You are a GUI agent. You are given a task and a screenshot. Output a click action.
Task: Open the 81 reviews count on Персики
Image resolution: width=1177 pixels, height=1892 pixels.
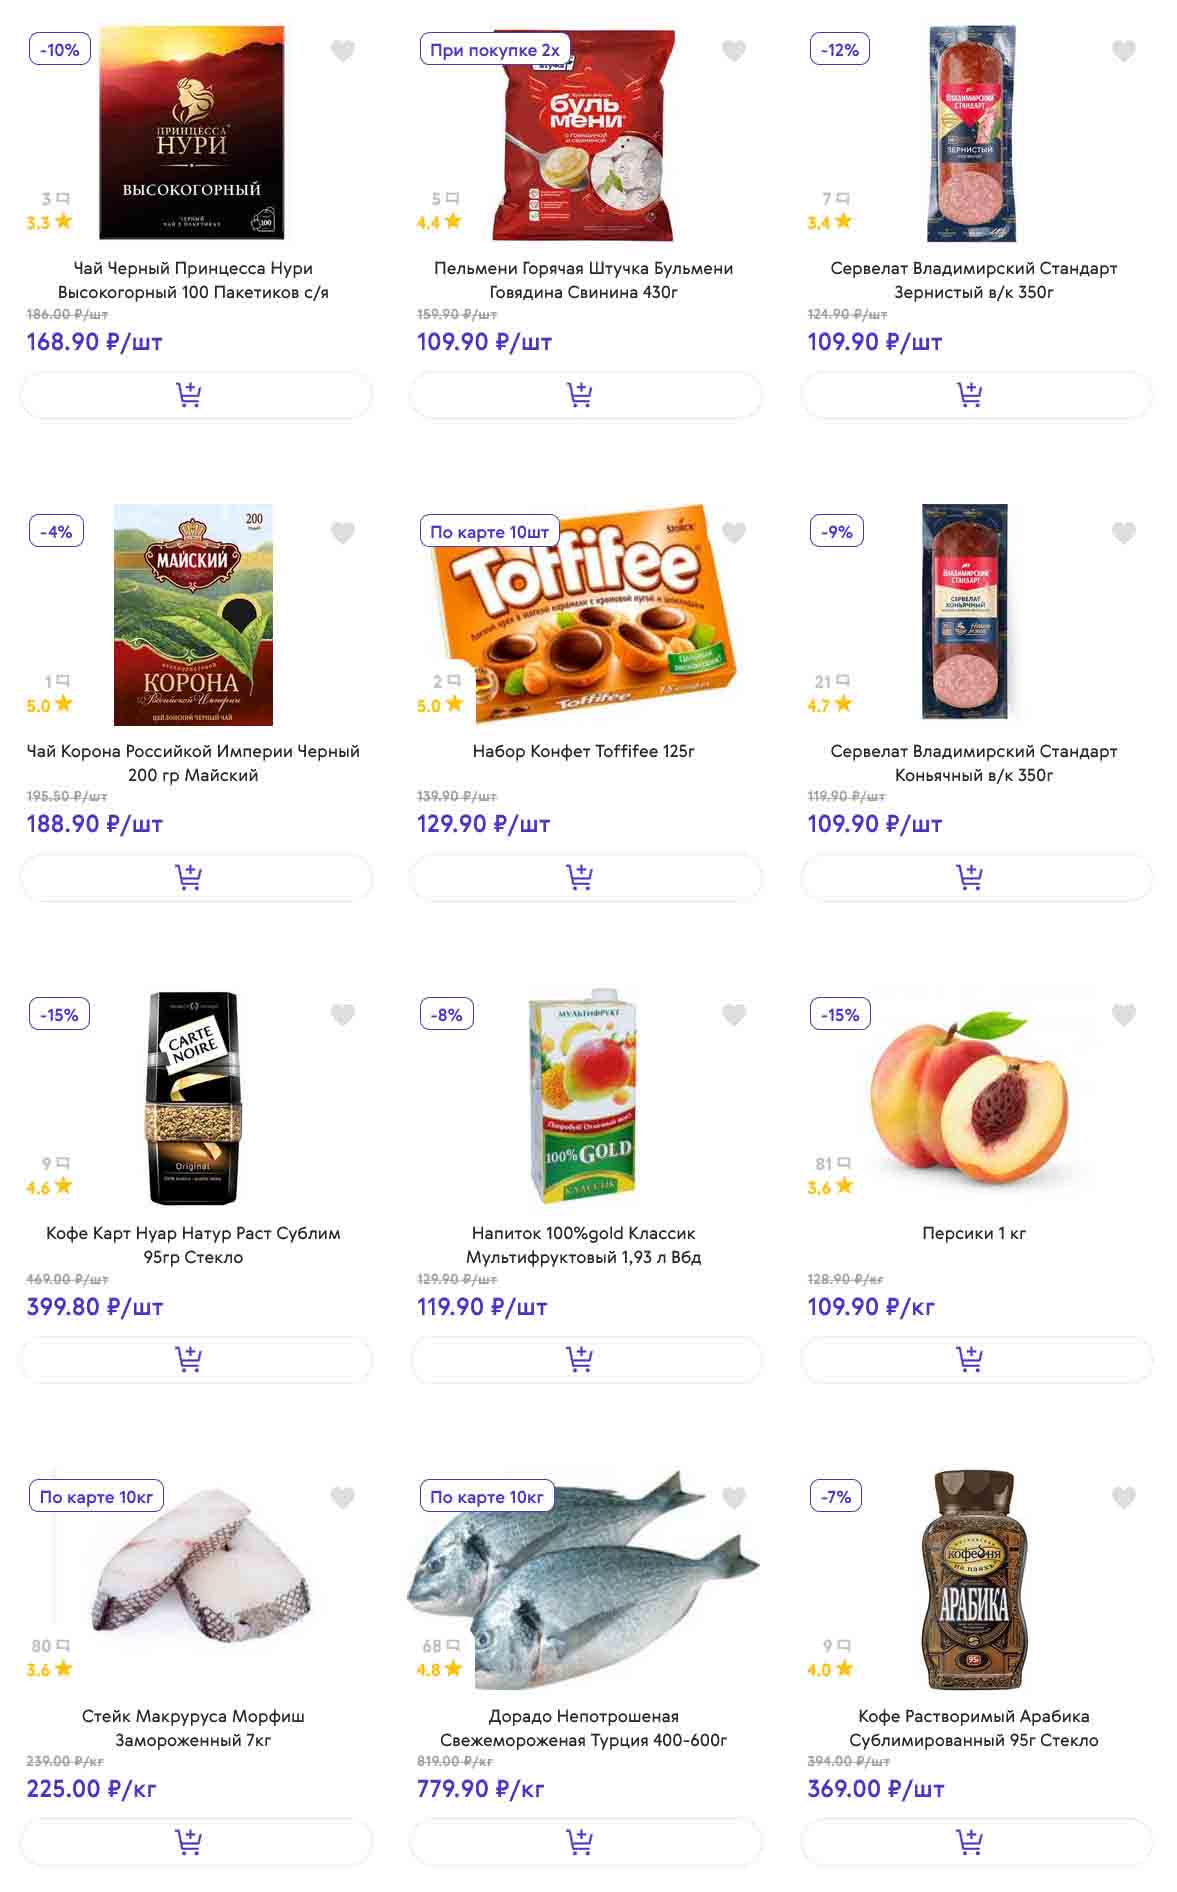coord(832,1164)
